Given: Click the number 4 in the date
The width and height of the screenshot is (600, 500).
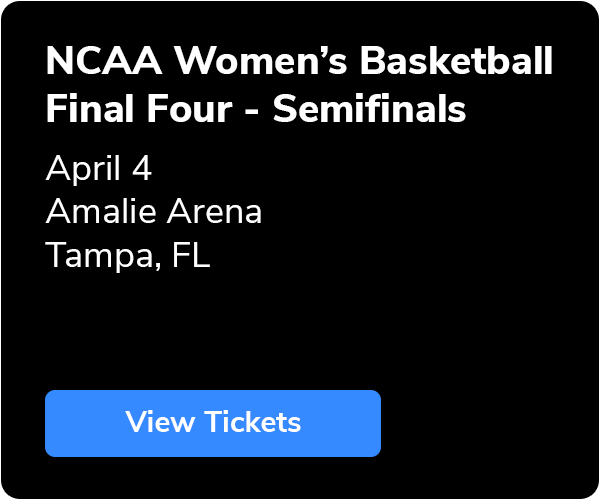Looking at the screenshot, I should coord(142,168).
